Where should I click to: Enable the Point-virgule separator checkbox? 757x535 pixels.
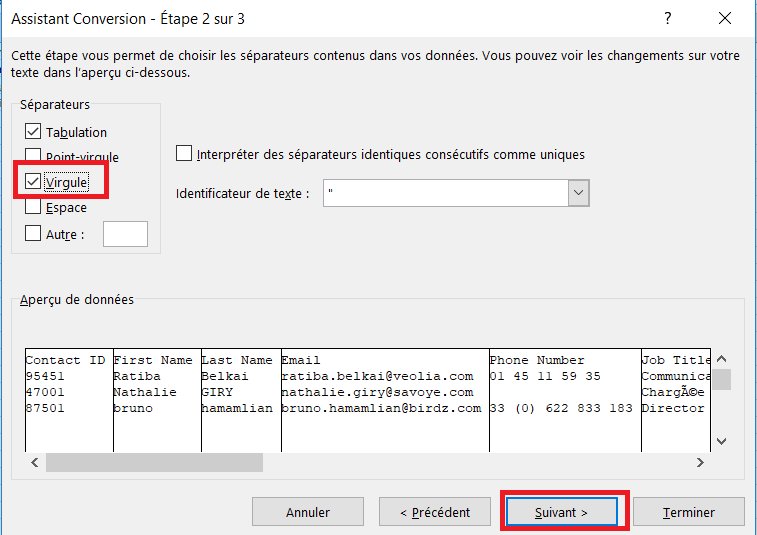[33, 155]
